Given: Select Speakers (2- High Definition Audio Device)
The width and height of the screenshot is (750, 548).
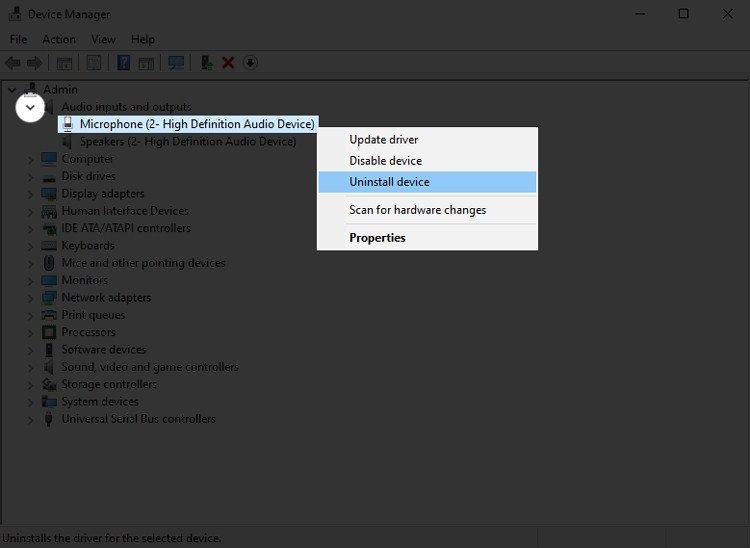Looking at the screenshot, I should tap(188, 142).
